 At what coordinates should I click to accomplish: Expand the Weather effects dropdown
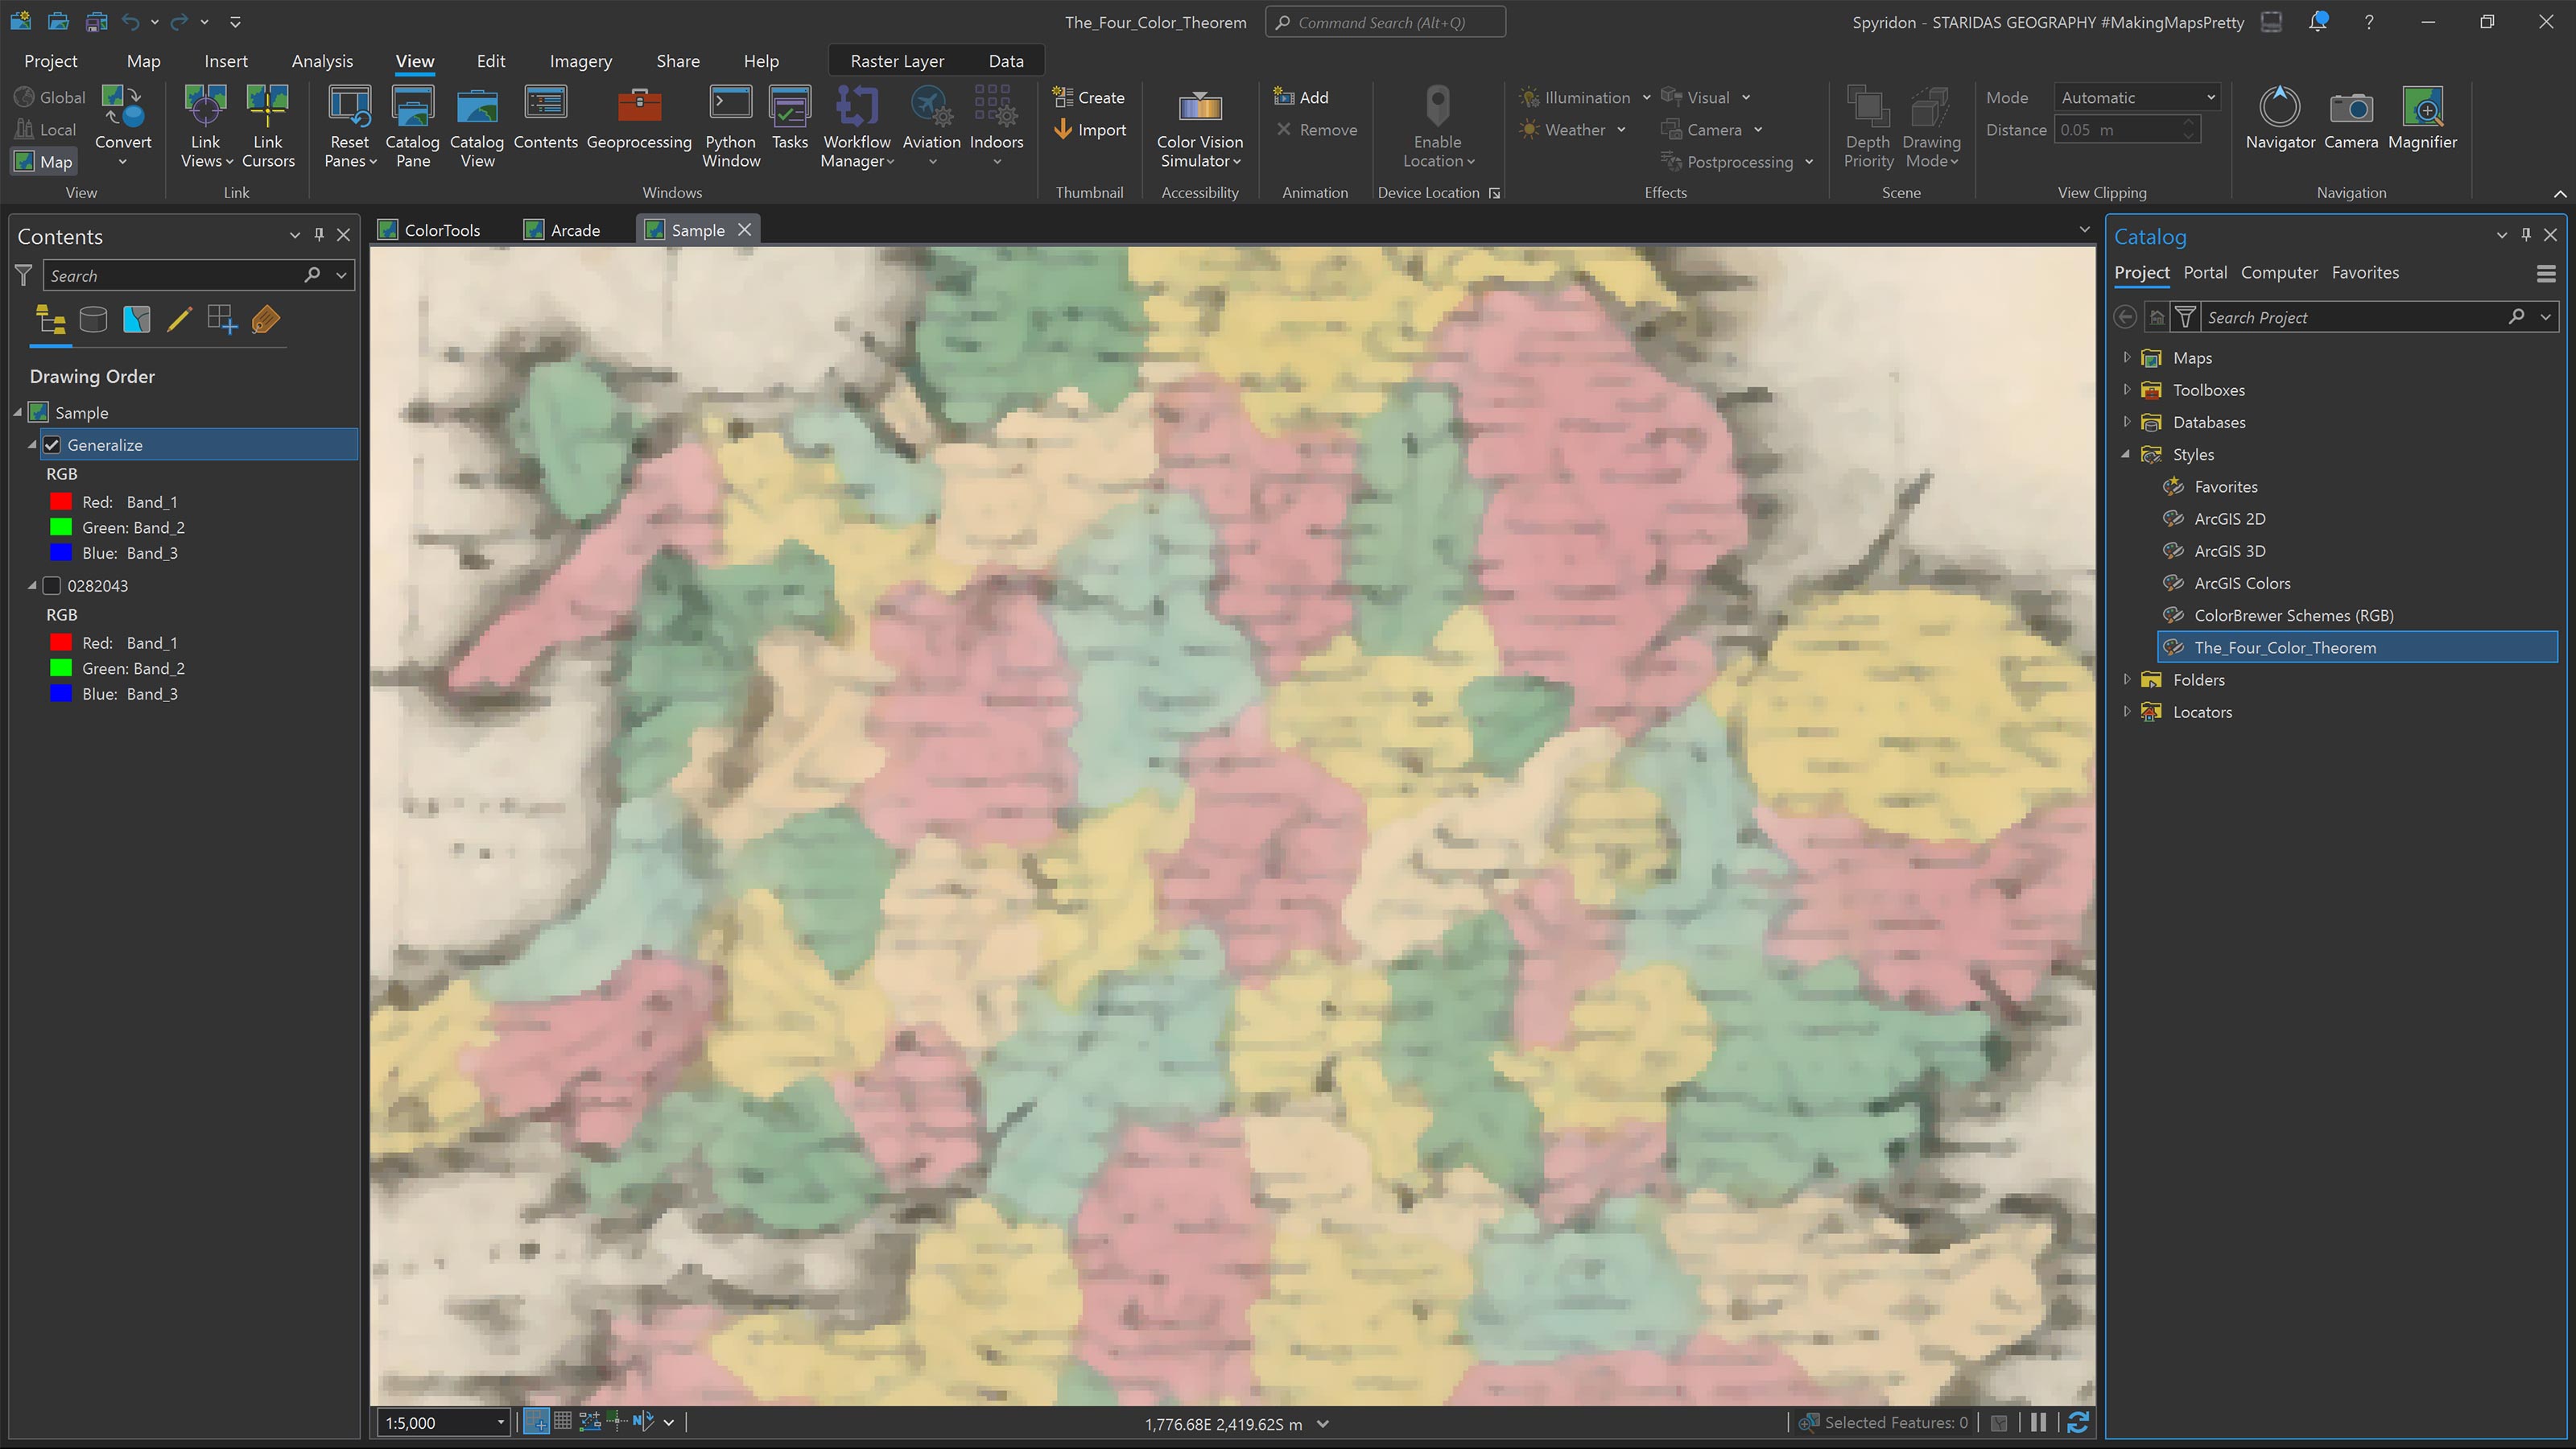(x=1622, y=129)
